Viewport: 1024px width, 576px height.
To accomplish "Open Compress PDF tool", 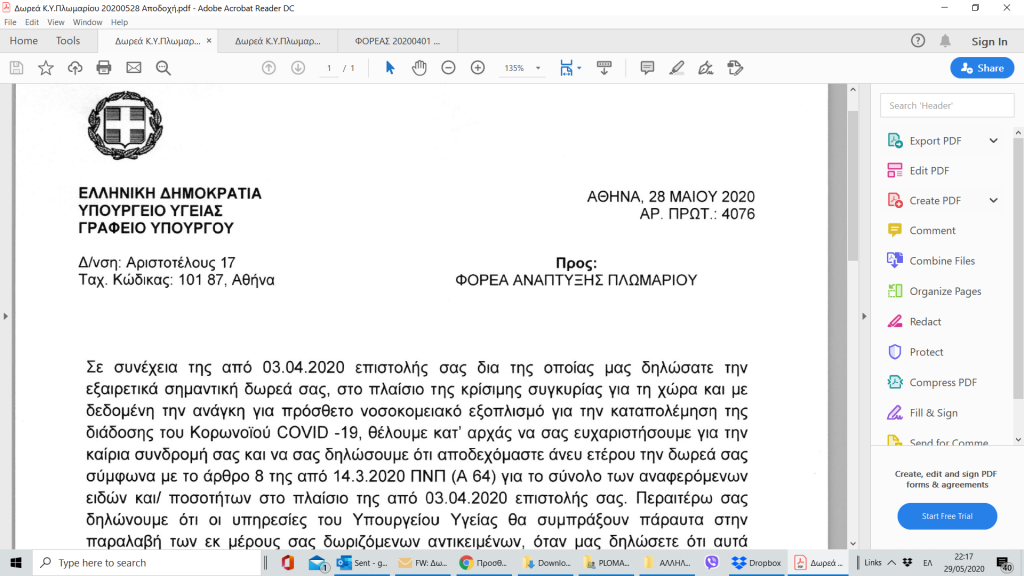I will coord(943,383).
